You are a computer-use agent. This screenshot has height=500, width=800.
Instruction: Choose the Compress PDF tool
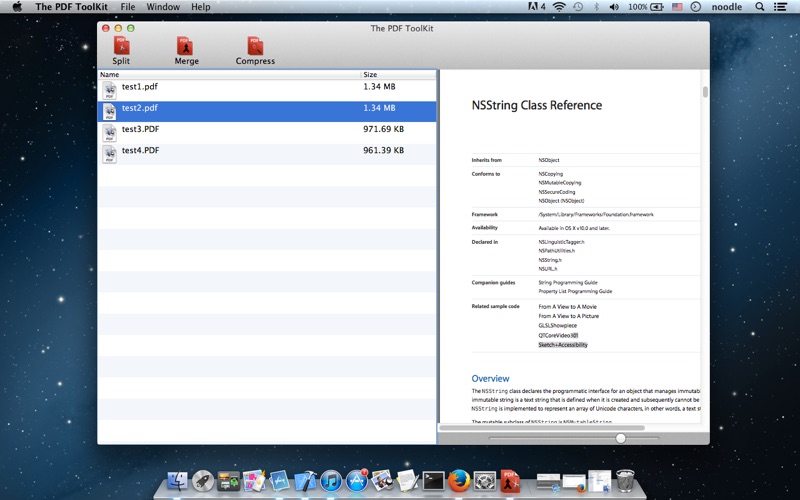pyautogui.click(x=255, y=51)
